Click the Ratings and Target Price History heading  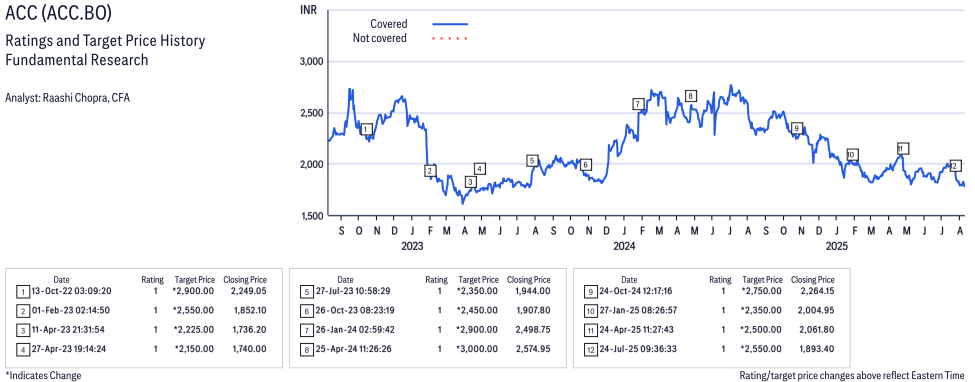pos(105,42)
